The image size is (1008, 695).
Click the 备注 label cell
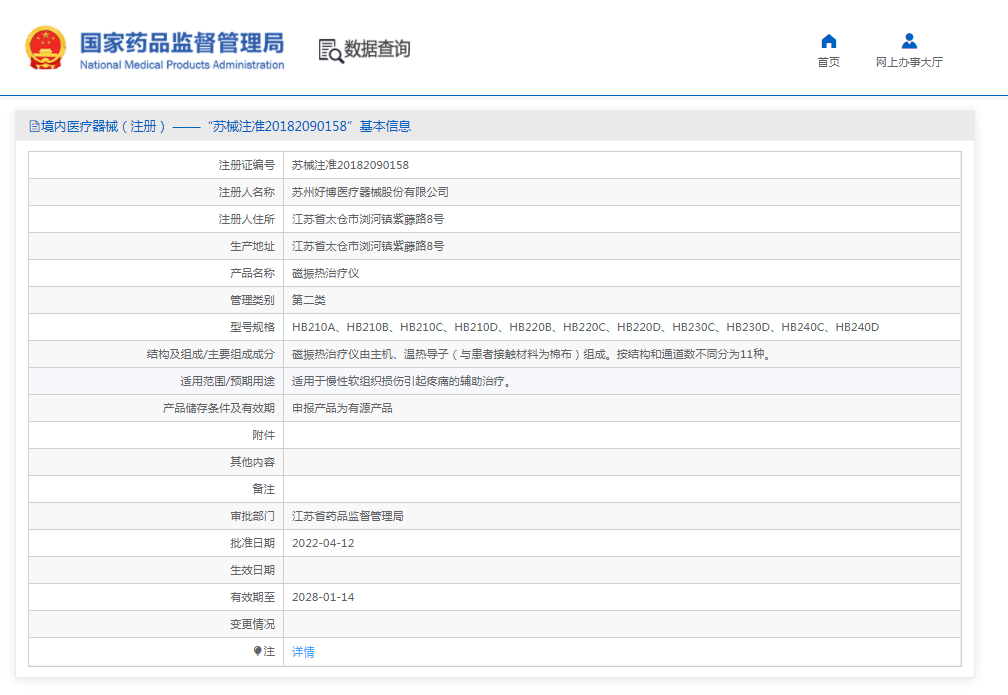tap(156, 489)
